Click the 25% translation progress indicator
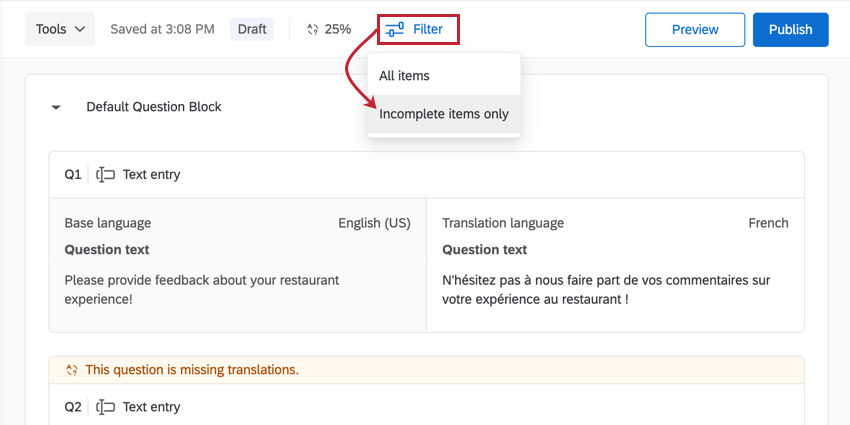850x425 pixels. [x=338, y=29]
